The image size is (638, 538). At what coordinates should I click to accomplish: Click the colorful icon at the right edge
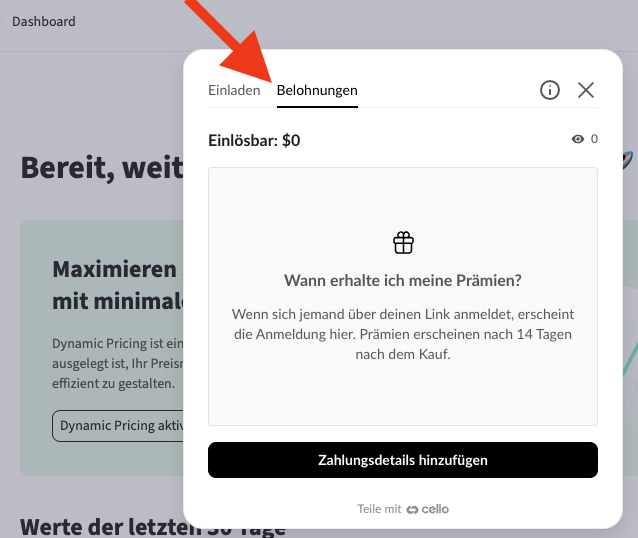tap(628, 160)
